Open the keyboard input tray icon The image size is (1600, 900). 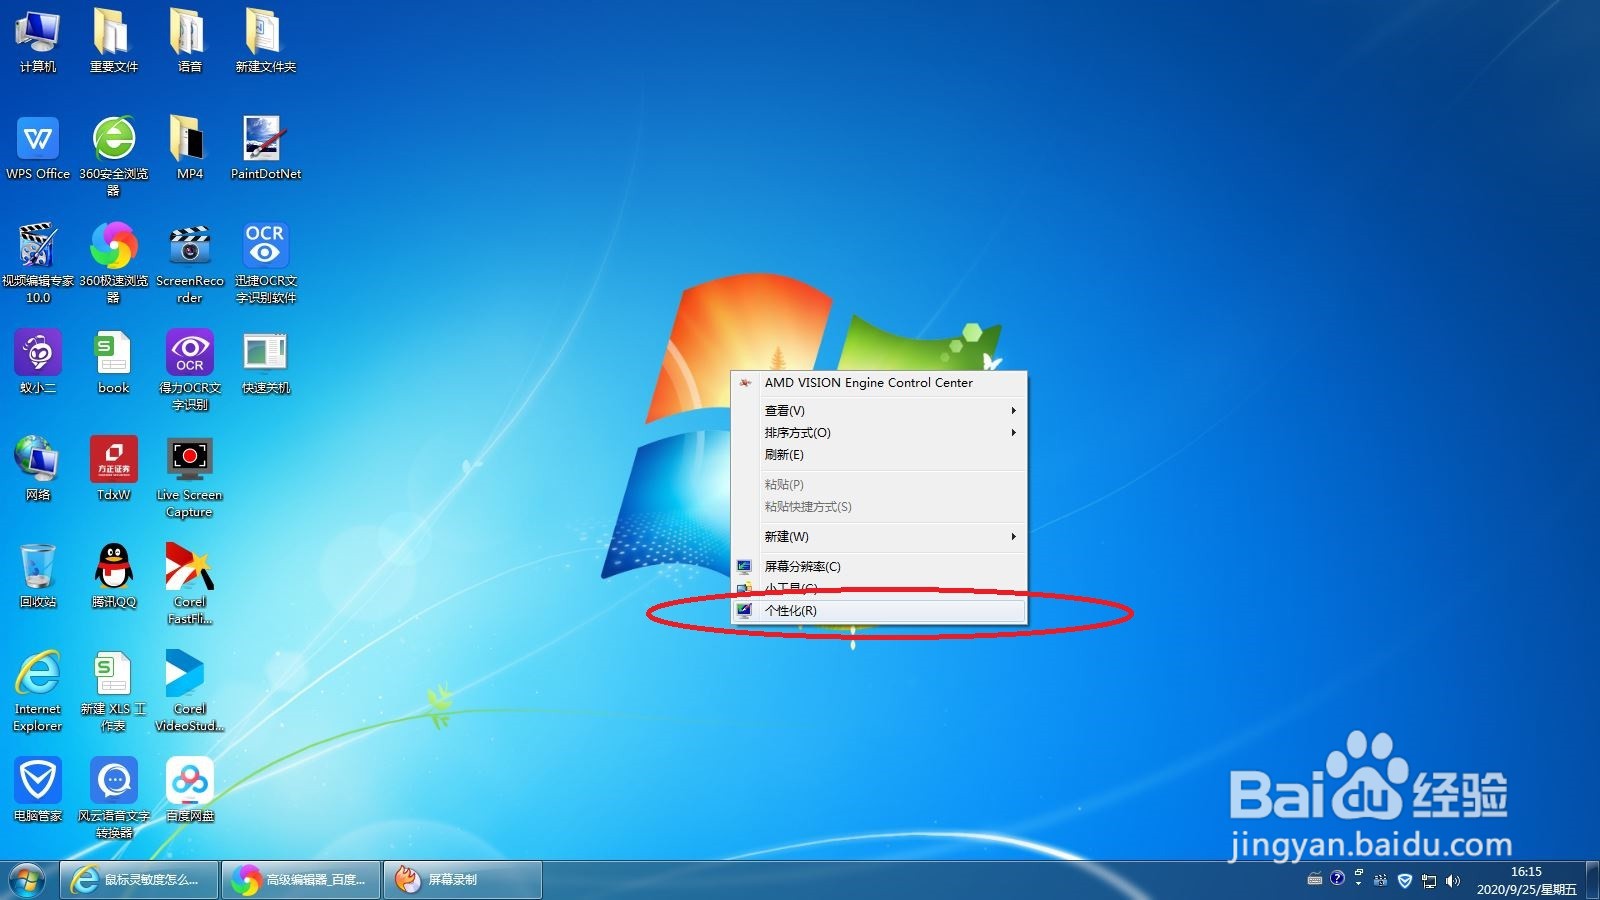coord(1315,880)
